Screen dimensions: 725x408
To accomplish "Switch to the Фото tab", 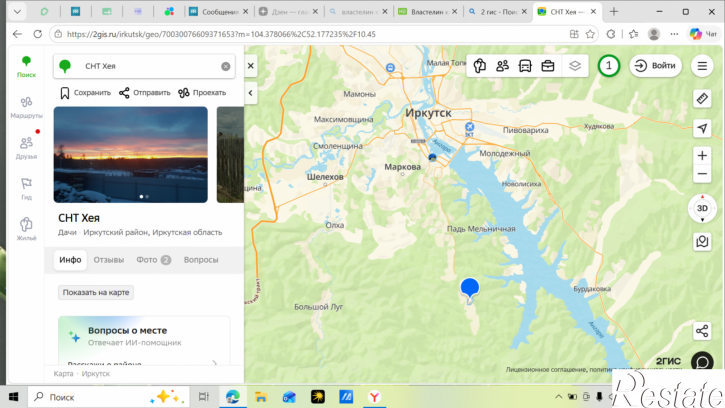I will click(x=154, y=260).
